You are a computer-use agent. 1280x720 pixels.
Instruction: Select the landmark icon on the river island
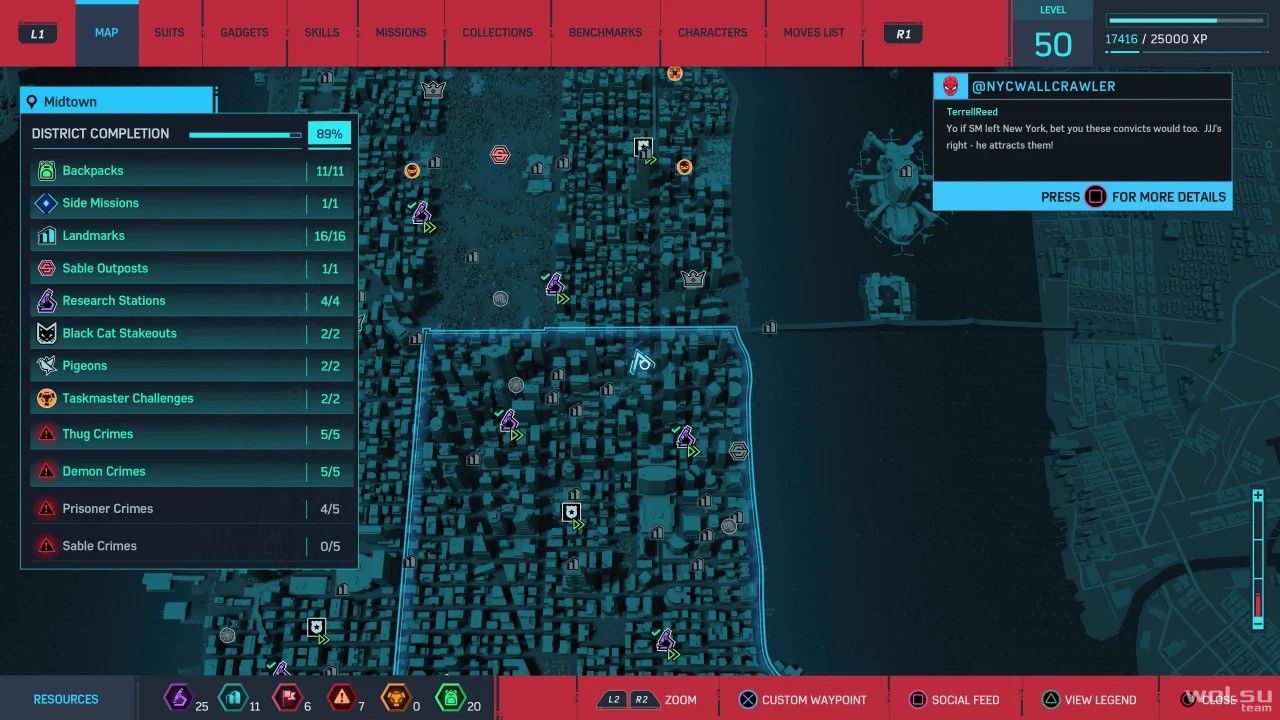(905, 171)
